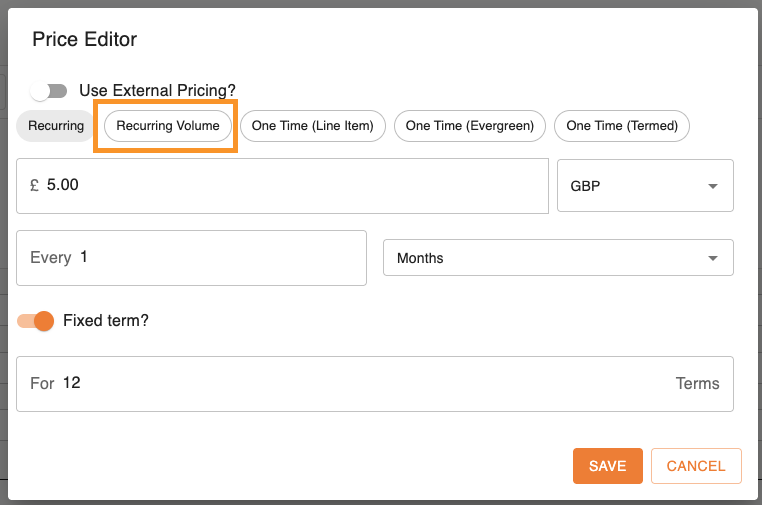Click the Fixed term label text
This screenshot has width=762, height=505.
pos(106,321)
